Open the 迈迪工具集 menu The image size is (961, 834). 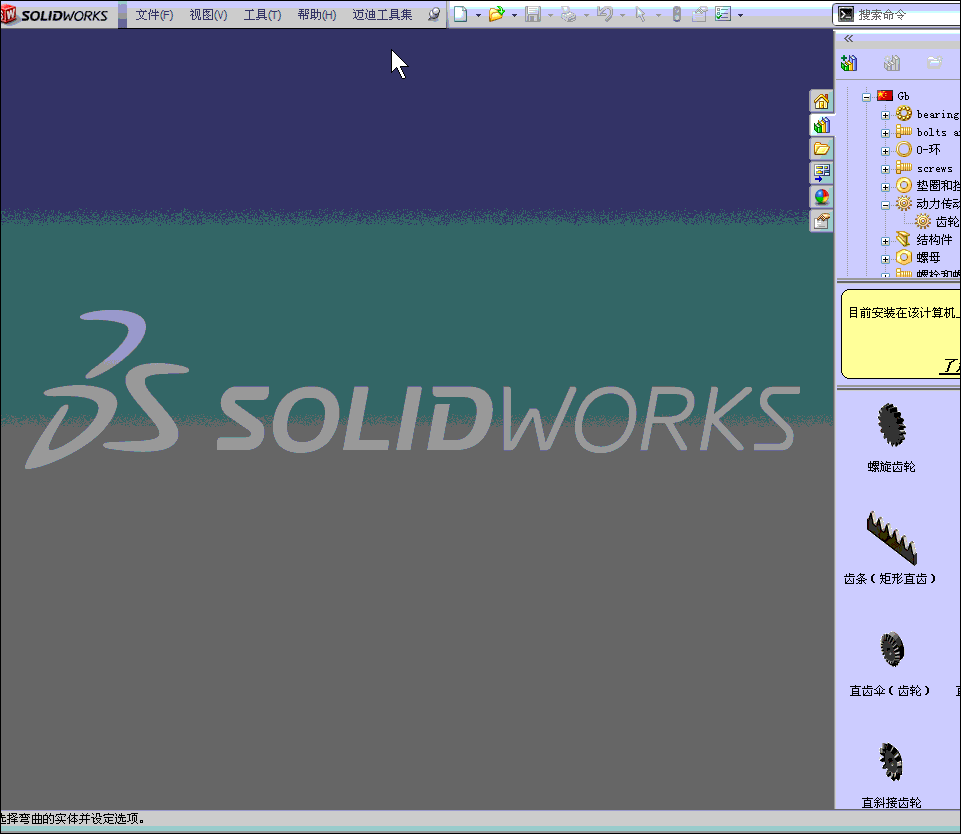(382, 15)
